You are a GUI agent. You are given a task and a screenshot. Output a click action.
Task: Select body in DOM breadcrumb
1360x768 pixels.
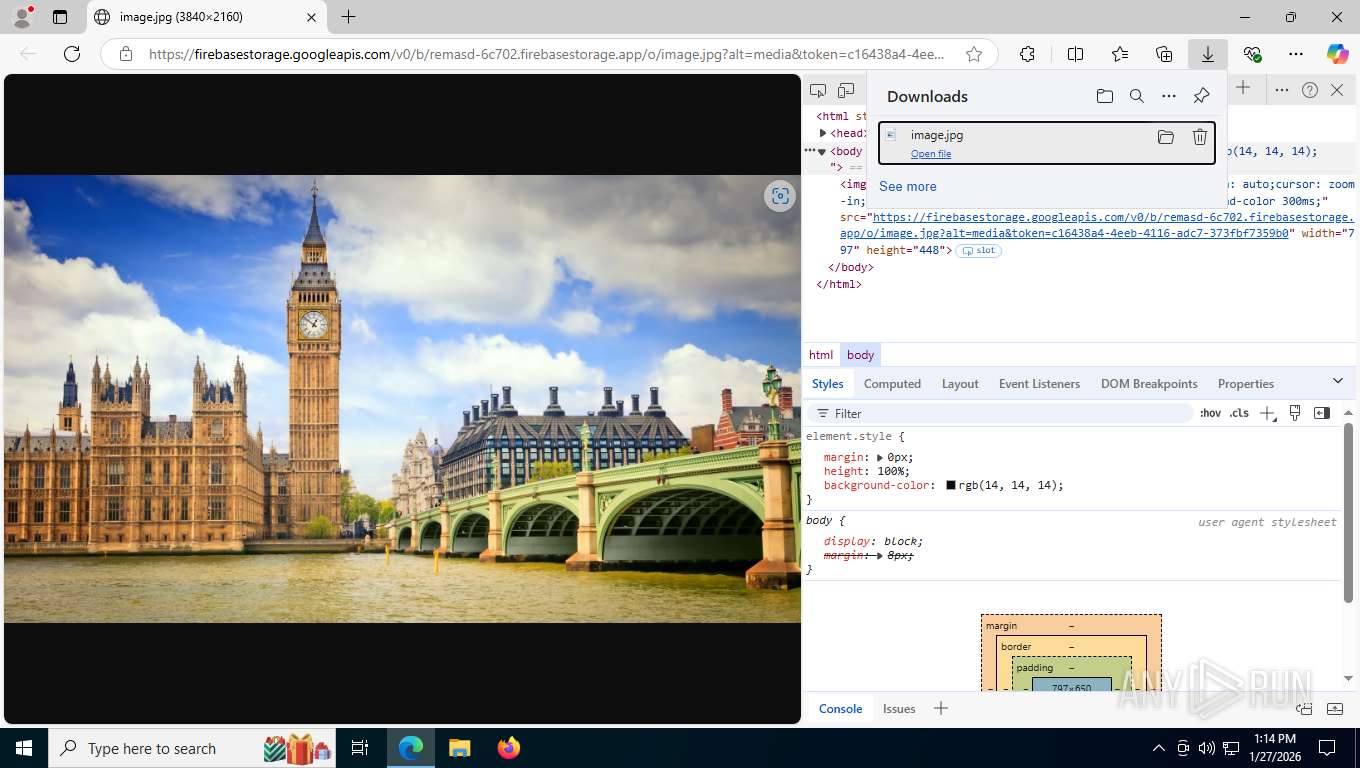pos(860,355)
